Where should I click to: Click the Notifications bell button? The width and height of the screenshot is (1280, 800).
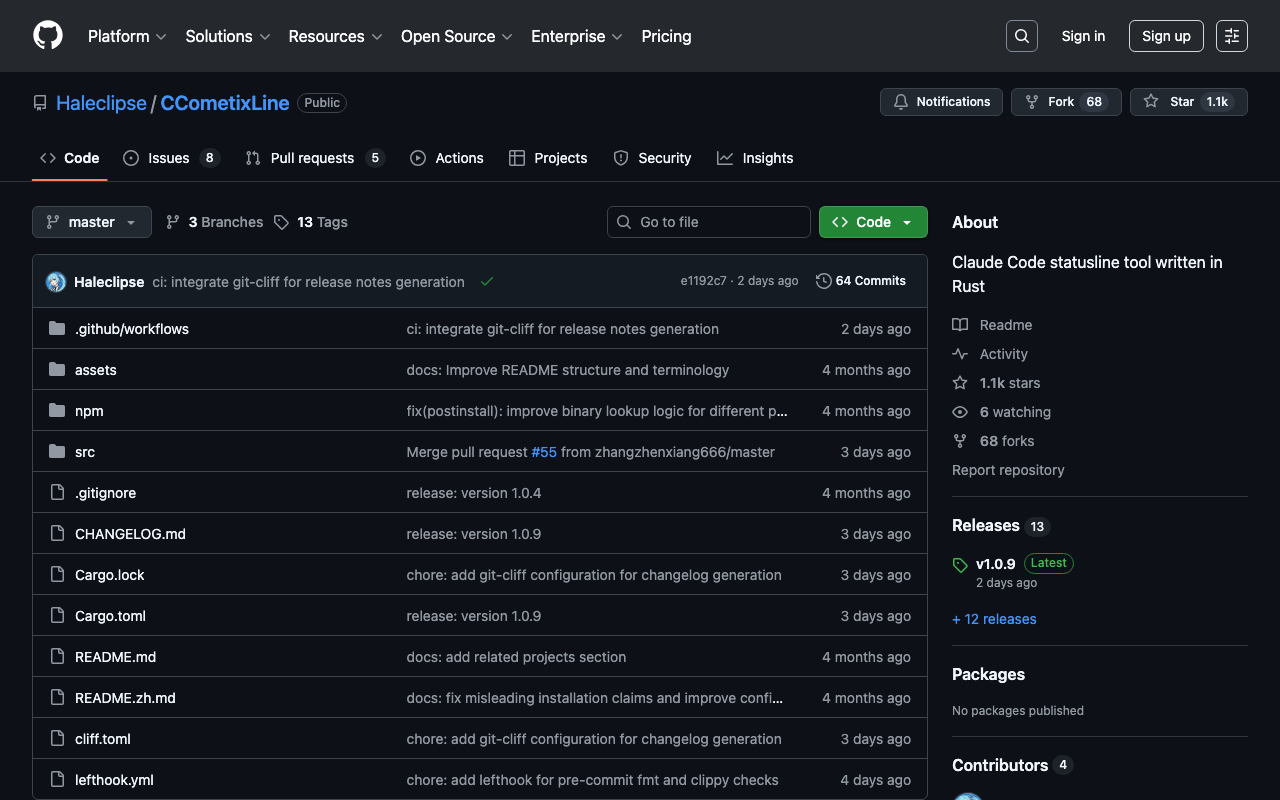[x=941, y=102]
